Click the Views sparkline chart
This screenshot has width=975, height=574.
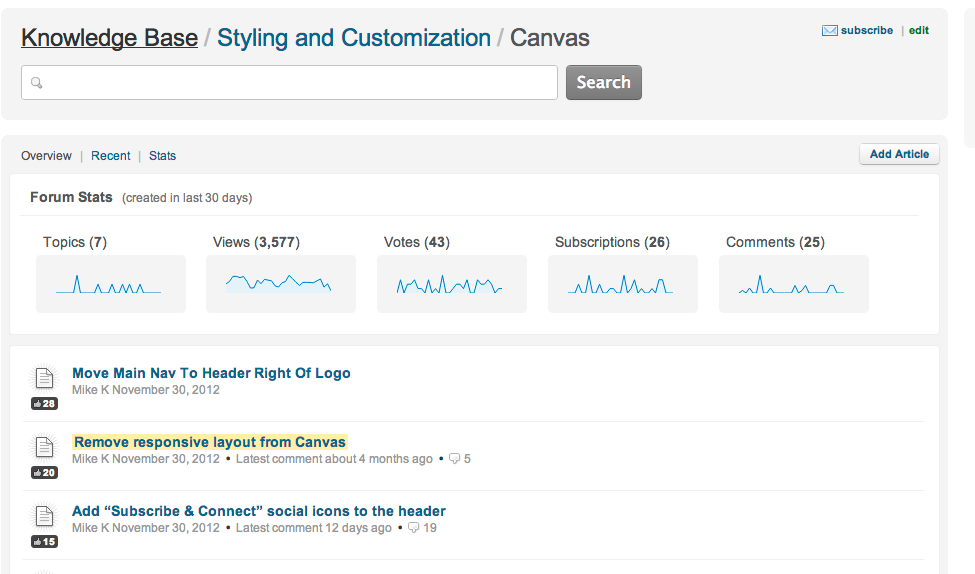[280, 284]
